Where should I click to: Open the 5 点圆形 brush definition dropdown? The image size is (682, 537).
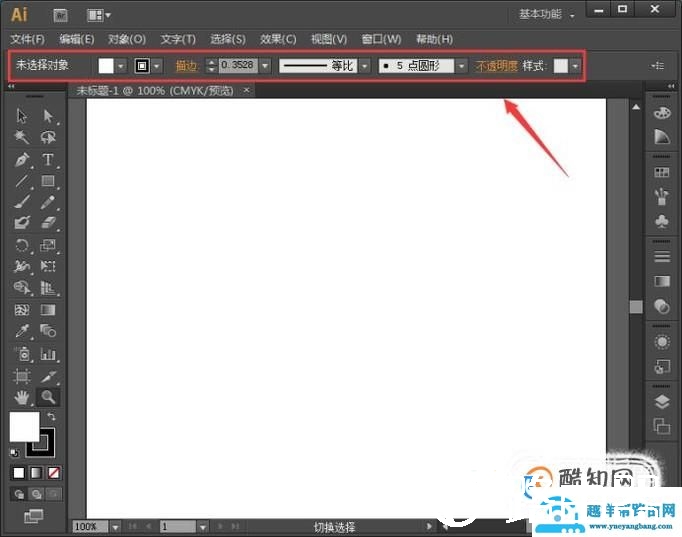click(x=461, y=66)
